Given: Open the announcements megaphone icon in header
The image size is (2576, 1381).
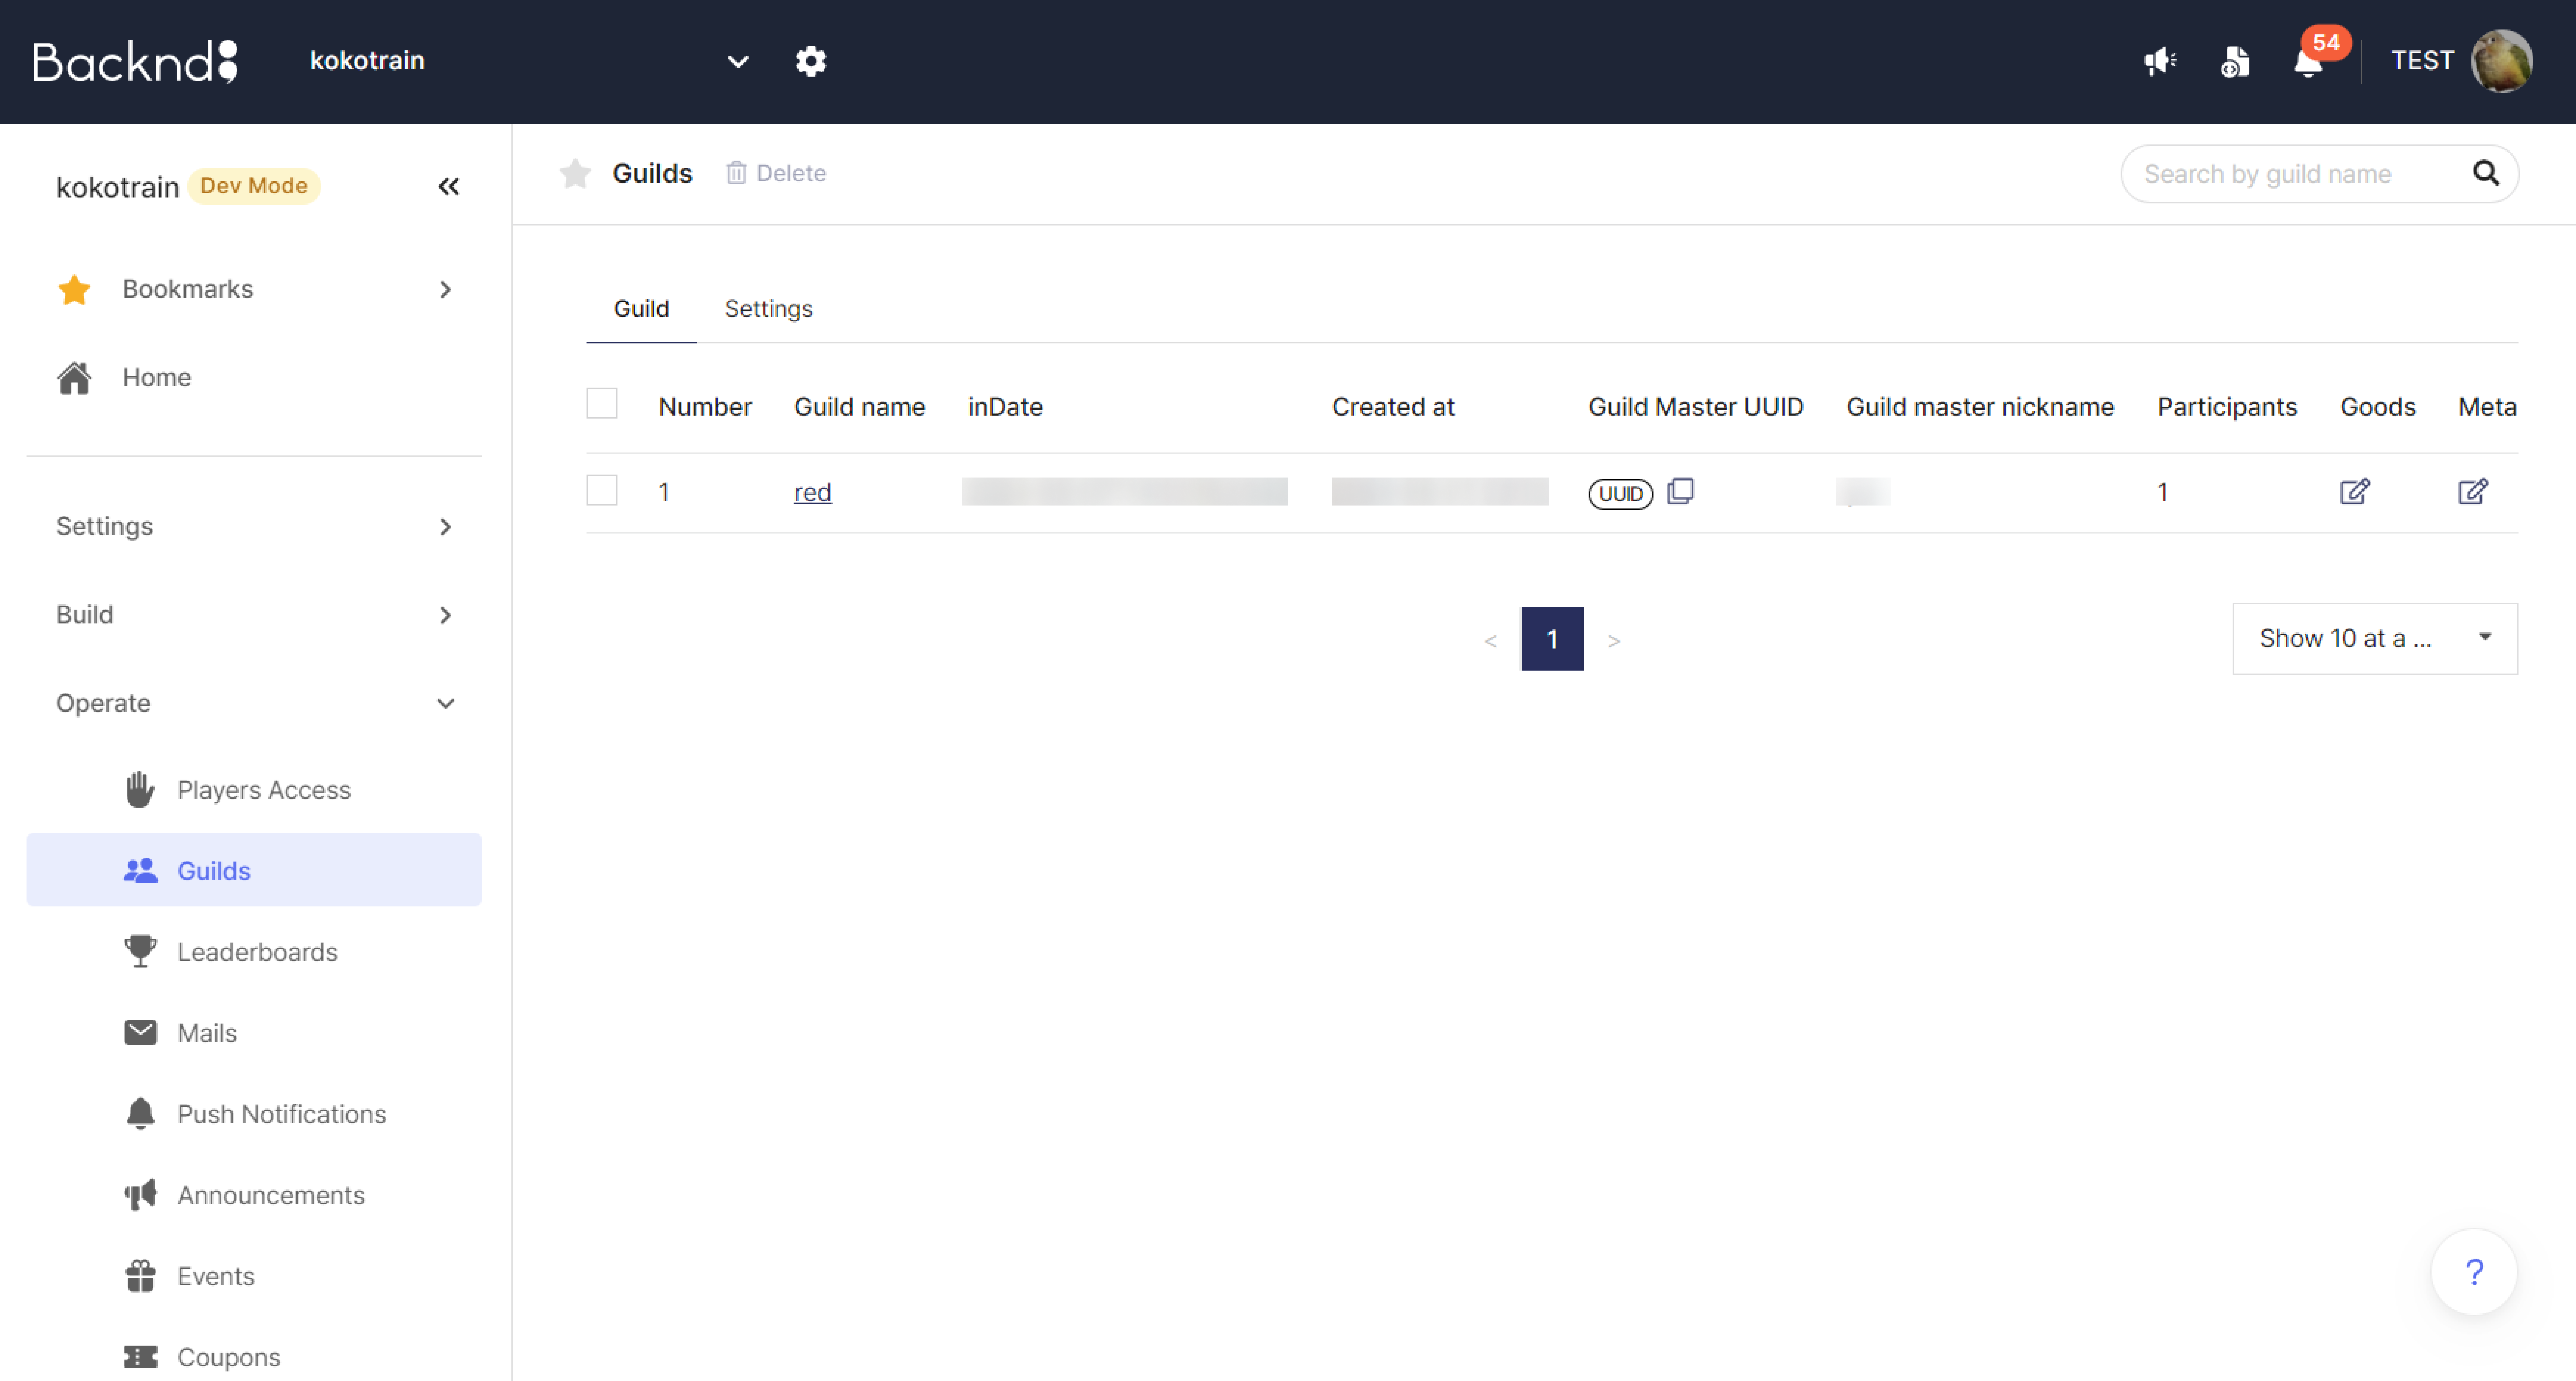Looking at the screenshot, I should click(2160, 61).
